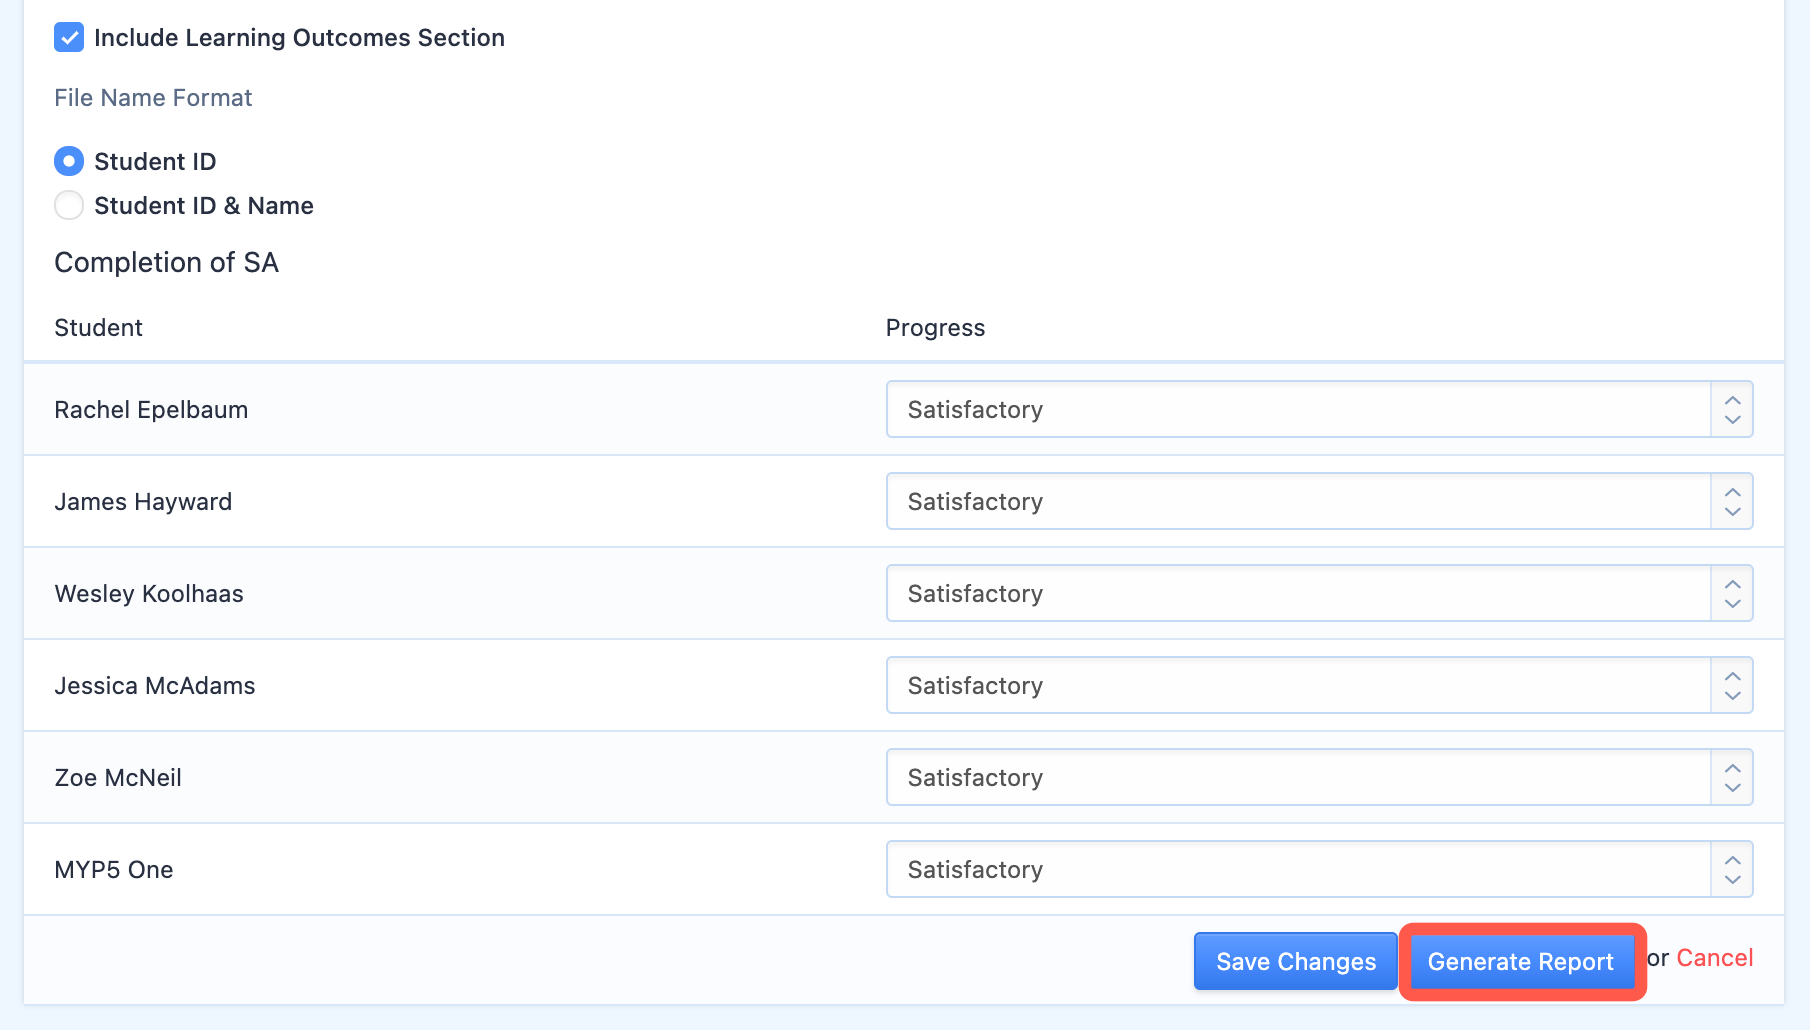This screenshot has width=1810, height=1030.
Task: Click chevron arrows on Rachel Epelbaum's select
Action: [1732, 409]
